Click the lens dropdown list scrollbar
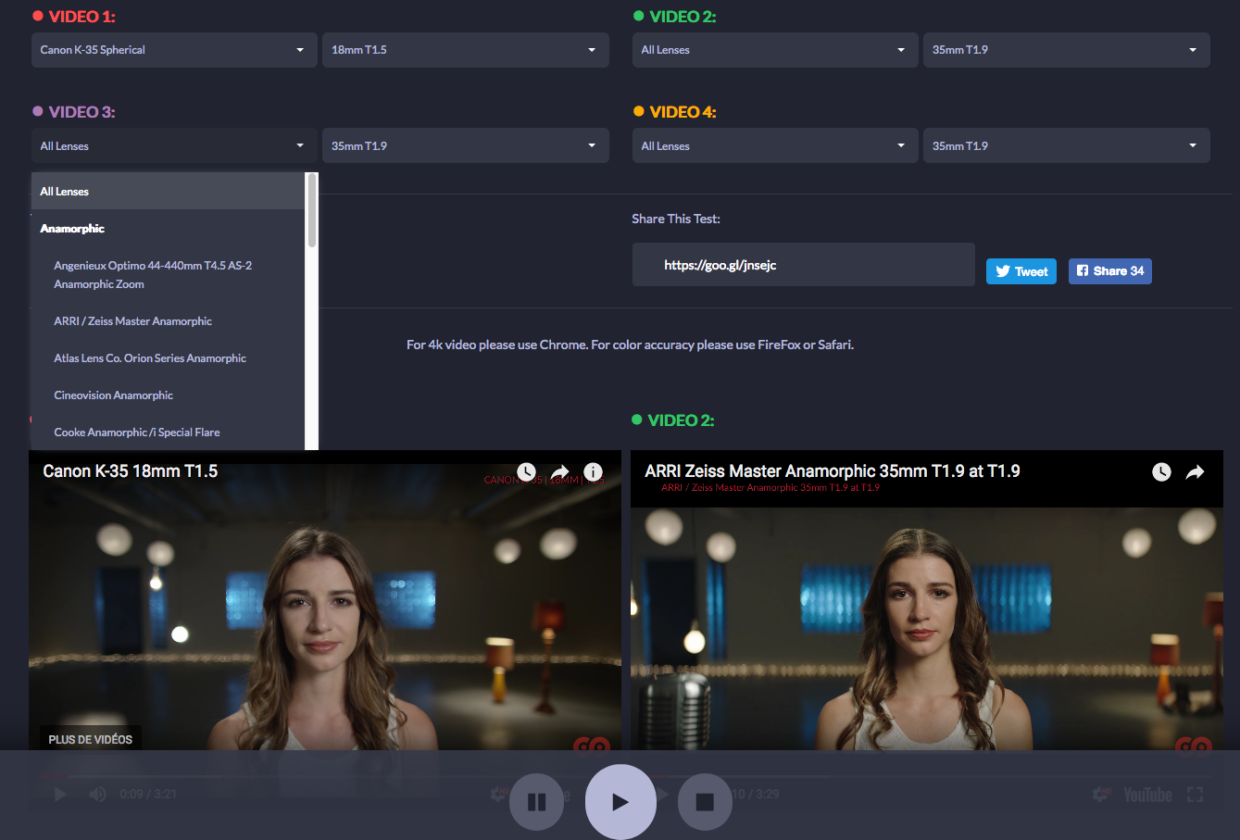Screen dimensions: 1240x840 click(312, 211)
